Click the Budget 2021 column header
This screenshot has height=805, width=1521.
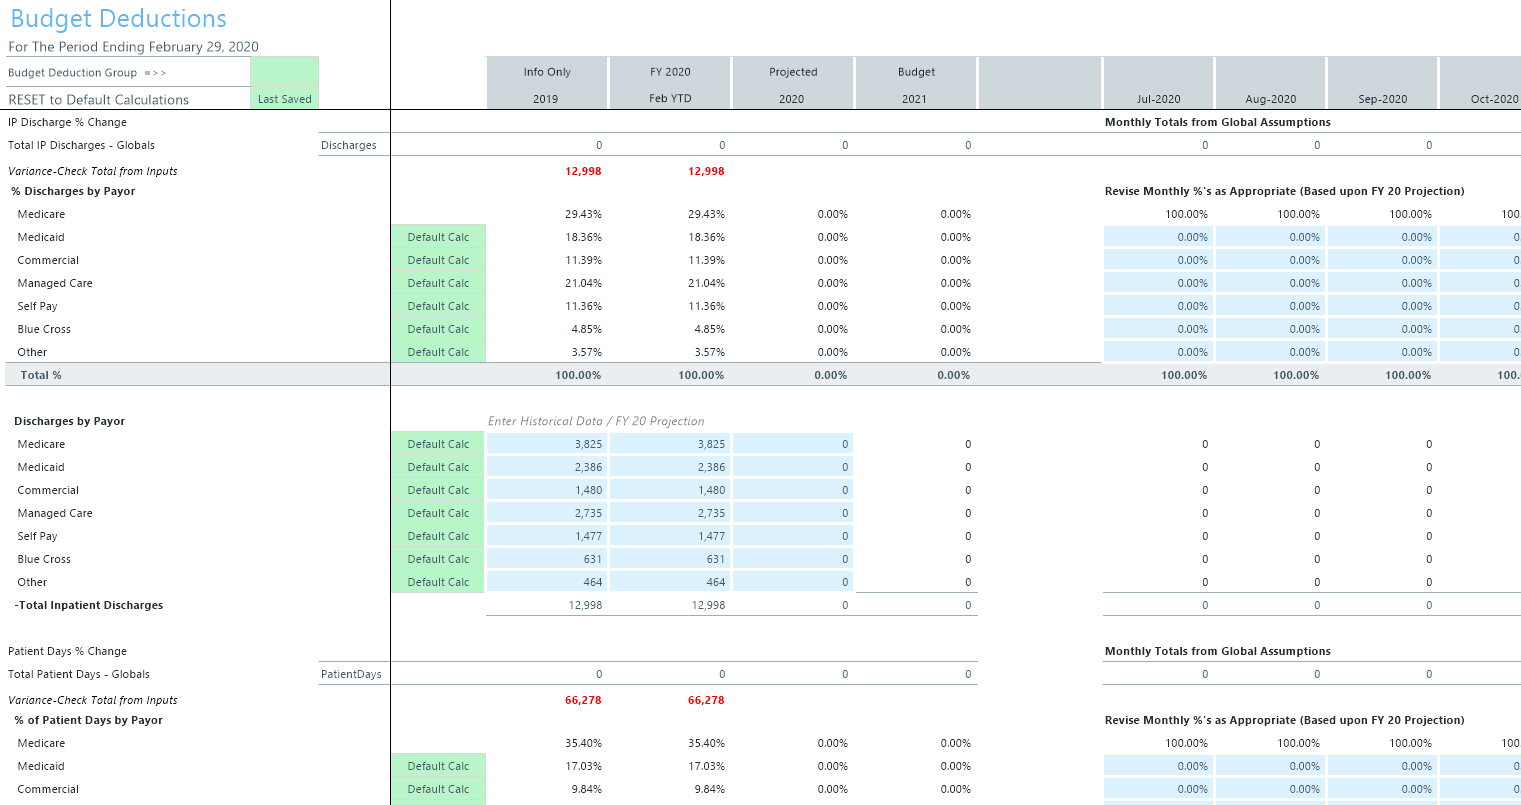(x=916, y=84)
